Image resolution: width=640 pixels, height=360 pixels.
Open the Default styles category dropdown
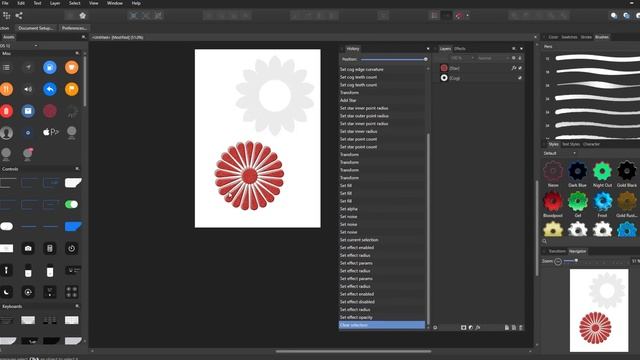pos(559,153)
